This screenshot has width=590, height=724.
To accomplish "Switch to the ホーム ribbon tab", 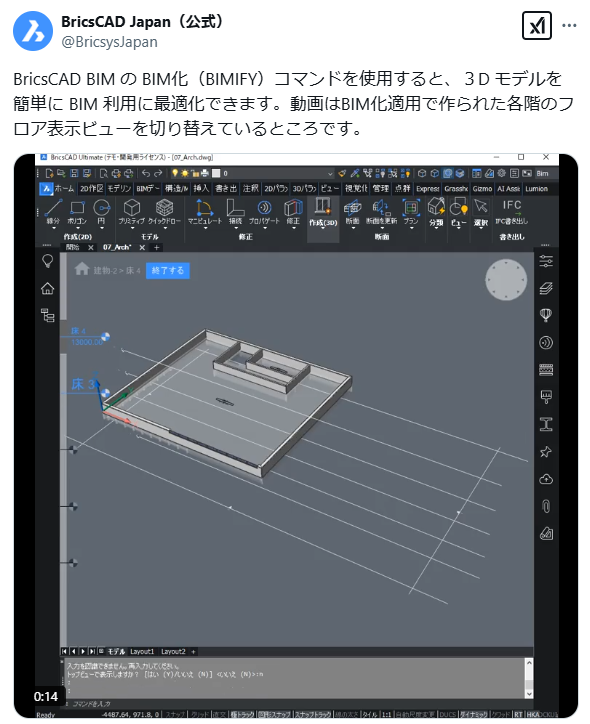I will point(64,188).
